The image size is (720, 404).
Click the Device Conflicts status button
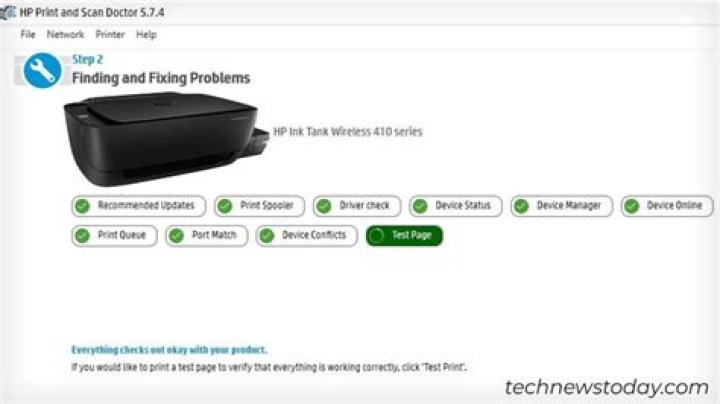point(306,236)
